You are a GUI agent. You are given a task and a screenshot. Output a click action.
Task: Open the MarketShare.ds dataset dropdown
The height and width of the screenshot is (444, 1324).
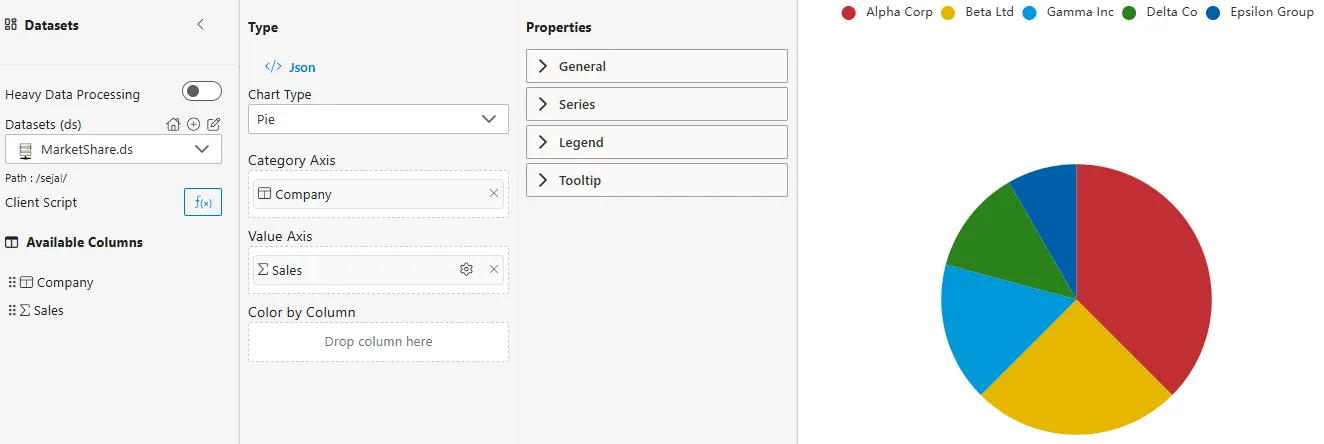(x=113, y=149)
